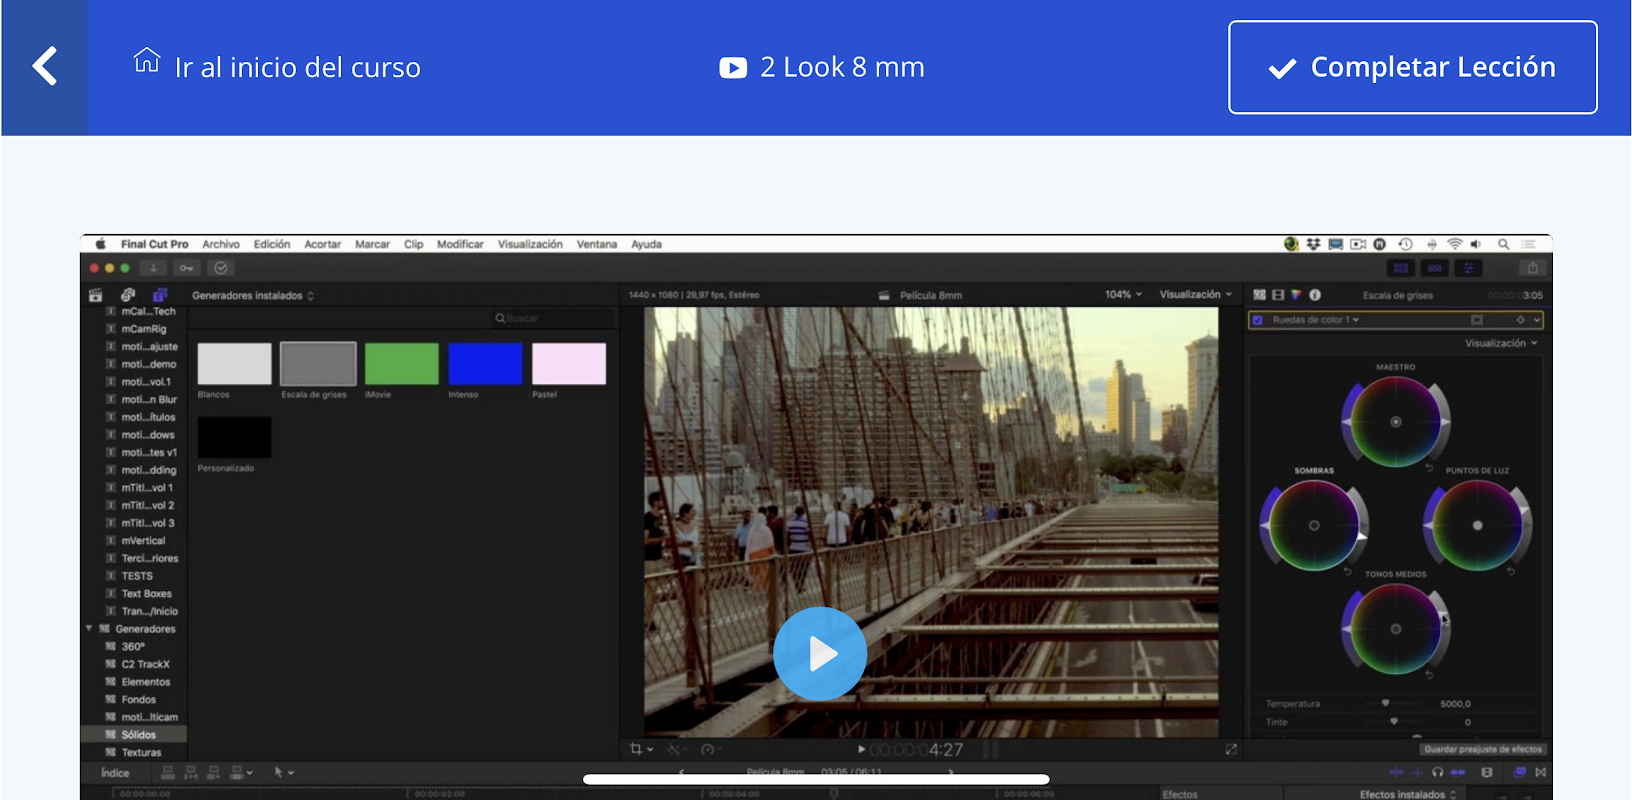1632x800 pixels.
Task: Click the crop tool icon below viewer
Action: point(636,749)
